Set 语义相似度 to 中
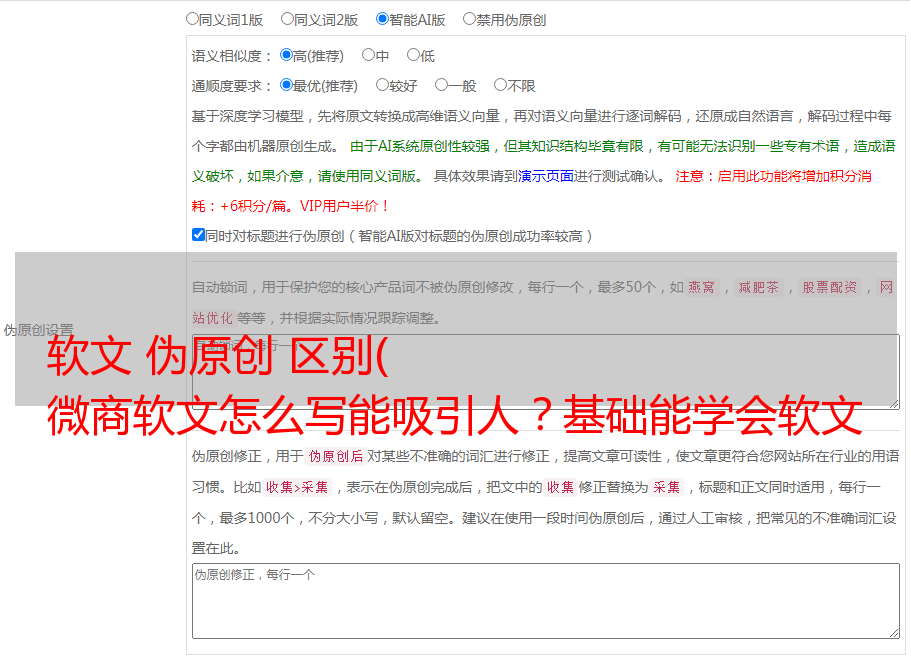Image resolution: width=911 pixels, height=658 pixels. point(368,55)
